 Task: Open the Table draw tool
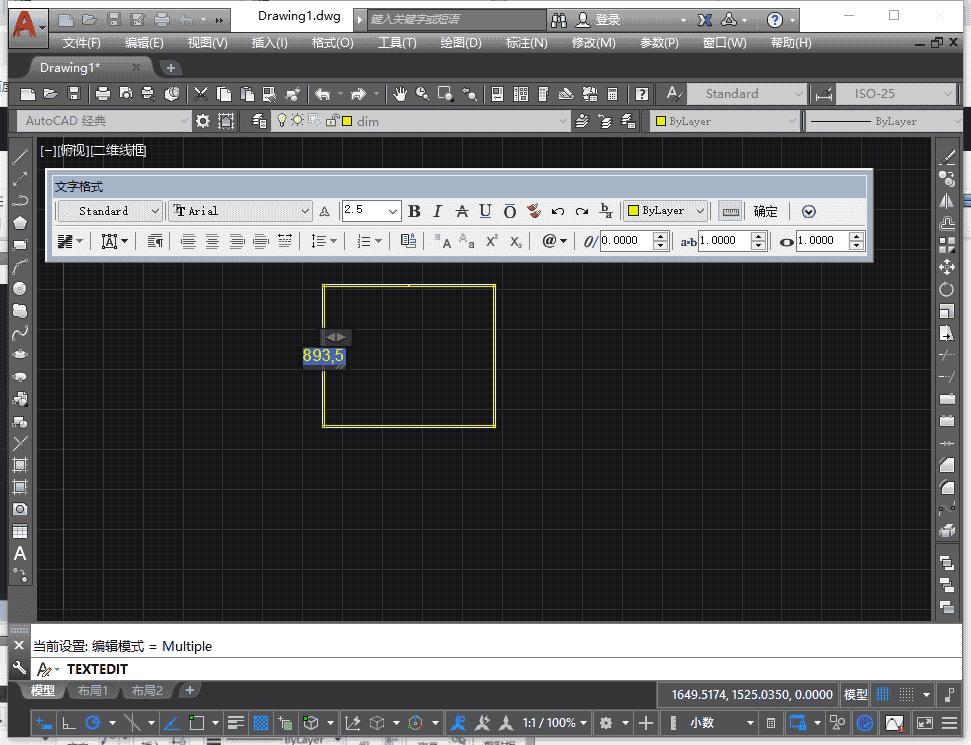[x=20, y=531]
